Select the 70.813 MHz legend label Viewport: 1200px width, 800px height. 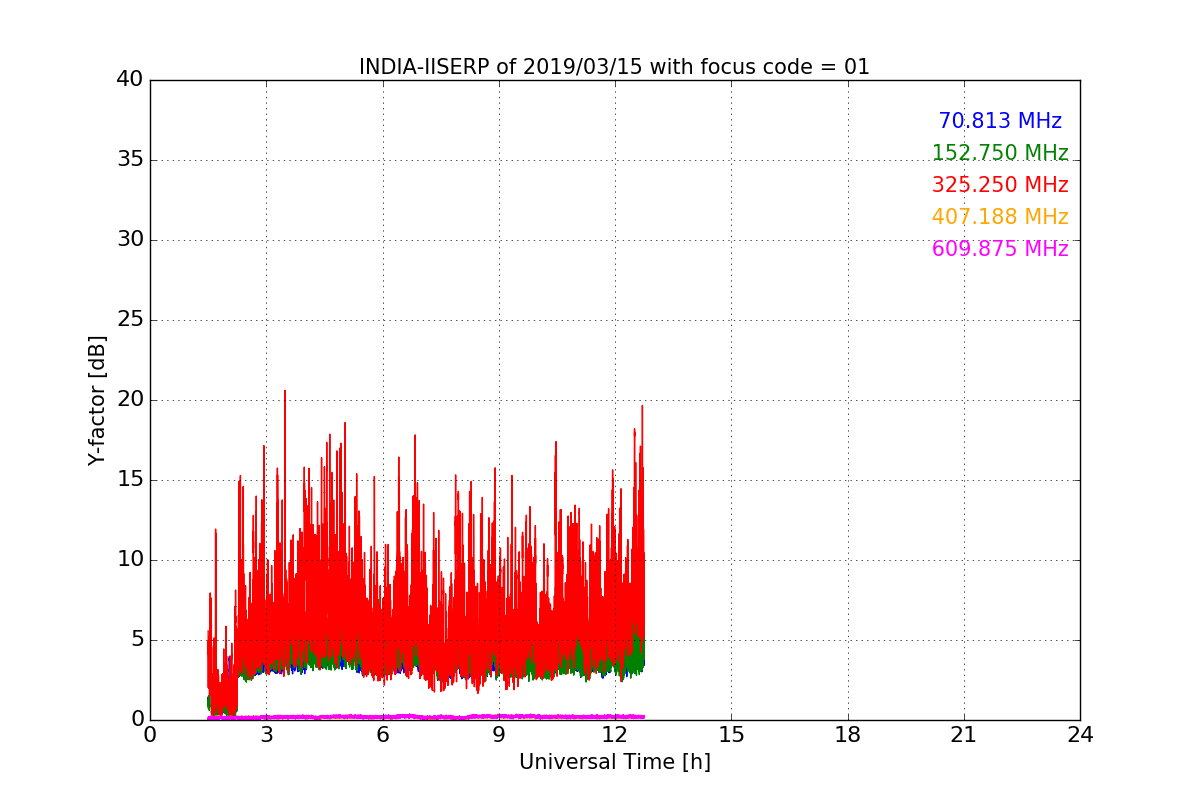(1000, 121)
